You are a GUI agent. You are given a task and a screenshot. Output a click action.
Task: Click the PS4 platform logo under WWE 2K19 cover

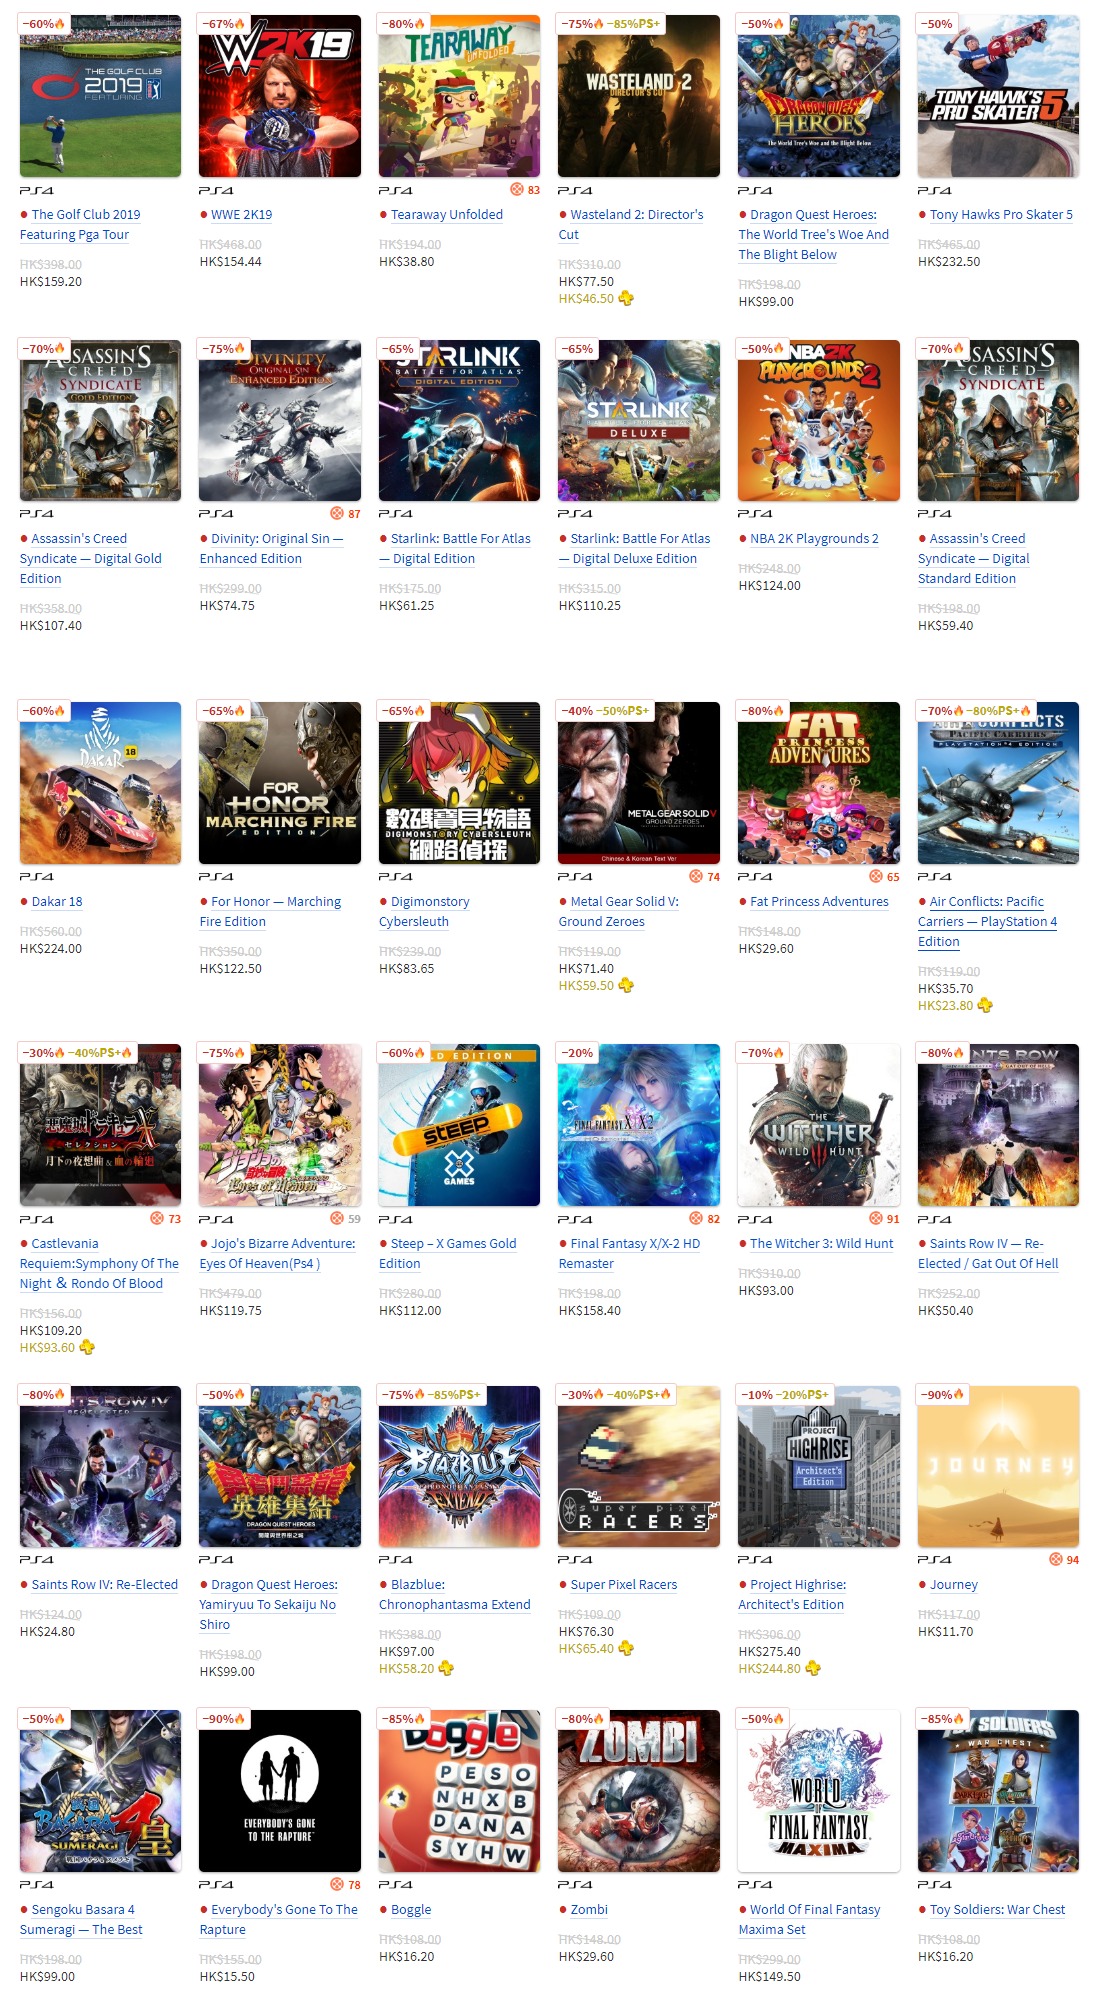216,190
